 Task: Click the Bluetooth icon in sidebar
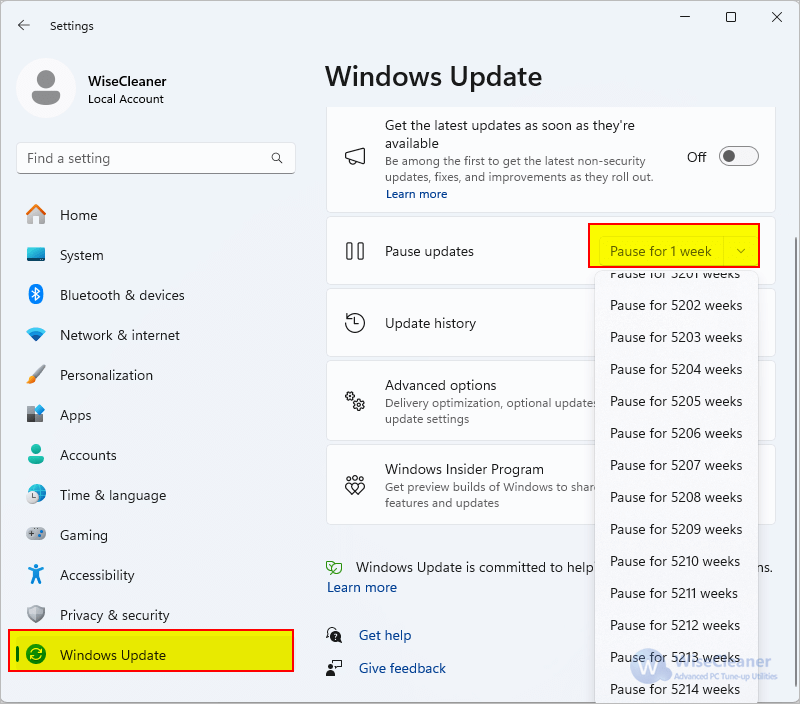(x=36, y=294)
